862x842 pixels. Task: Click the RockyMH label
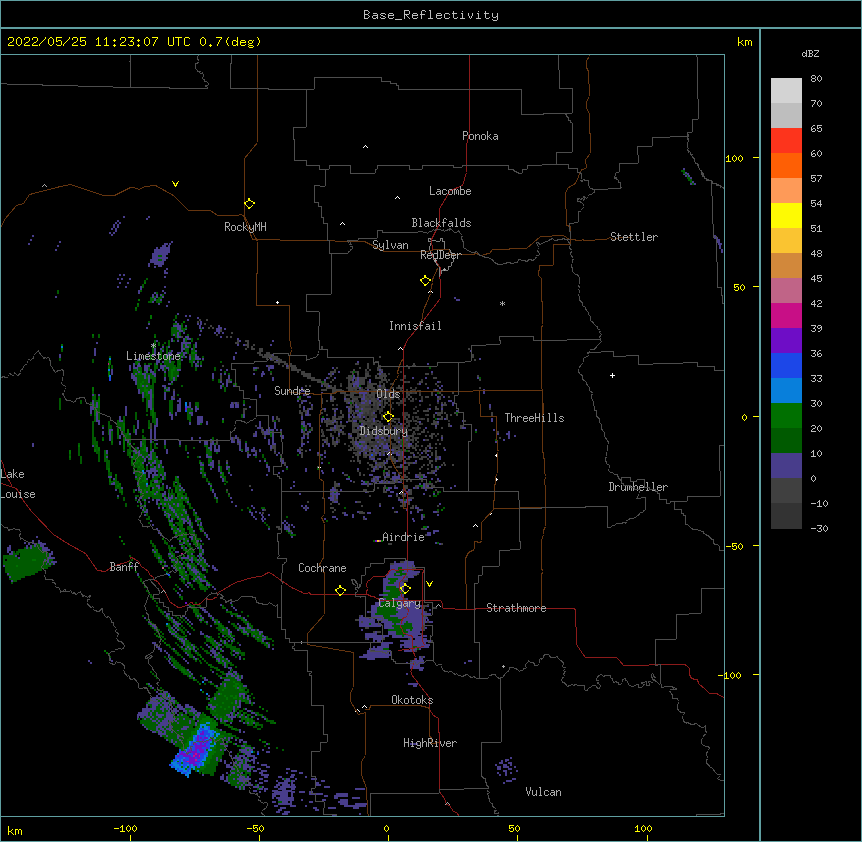tap(245, 227)
